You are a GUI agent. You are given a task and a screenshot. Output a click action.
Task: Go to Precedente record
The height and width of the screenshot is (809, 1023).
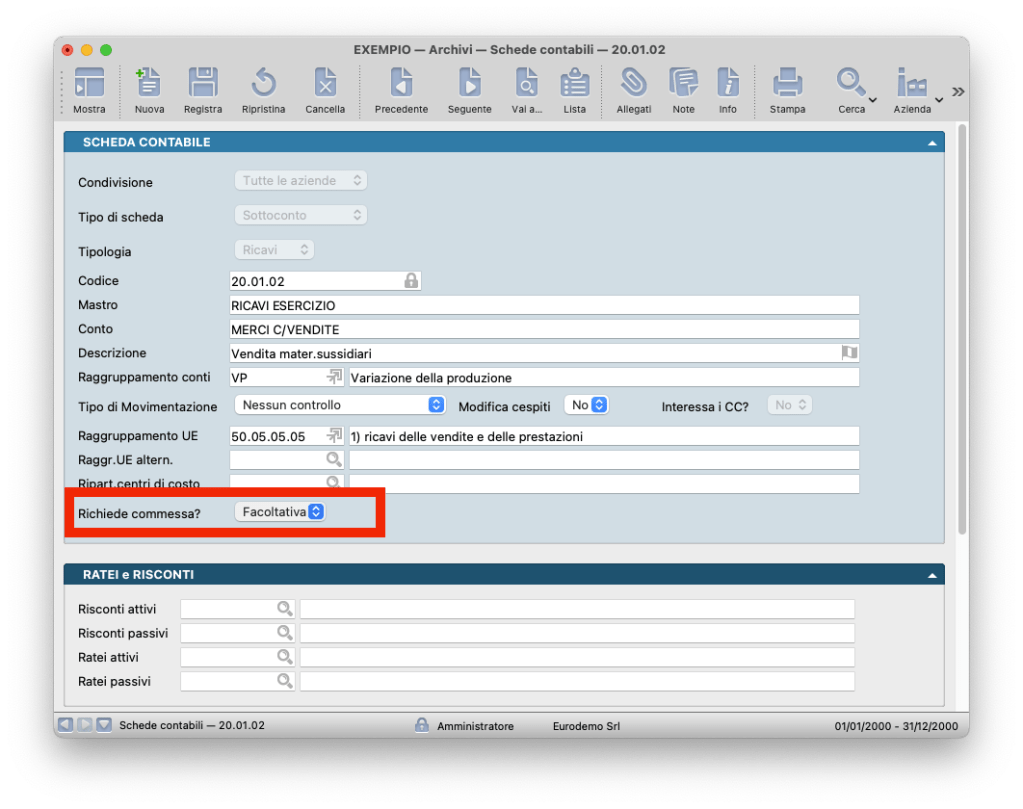[401, 88]
